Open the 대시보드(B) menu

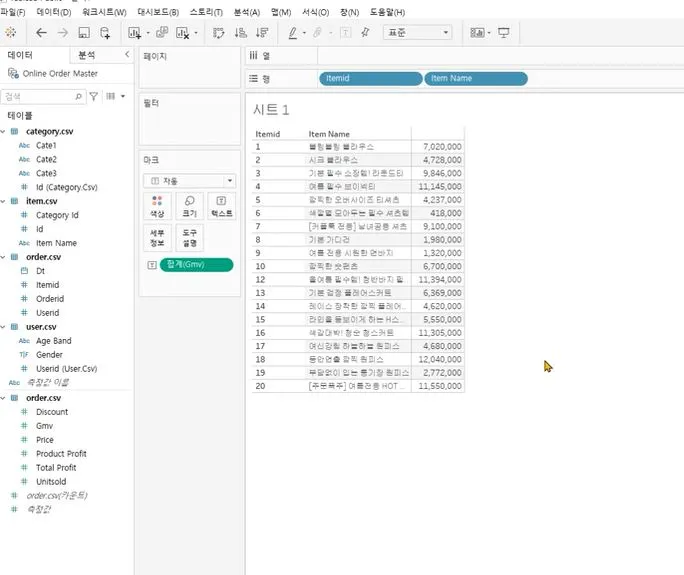pyautogui.click(x=158, y=12)
